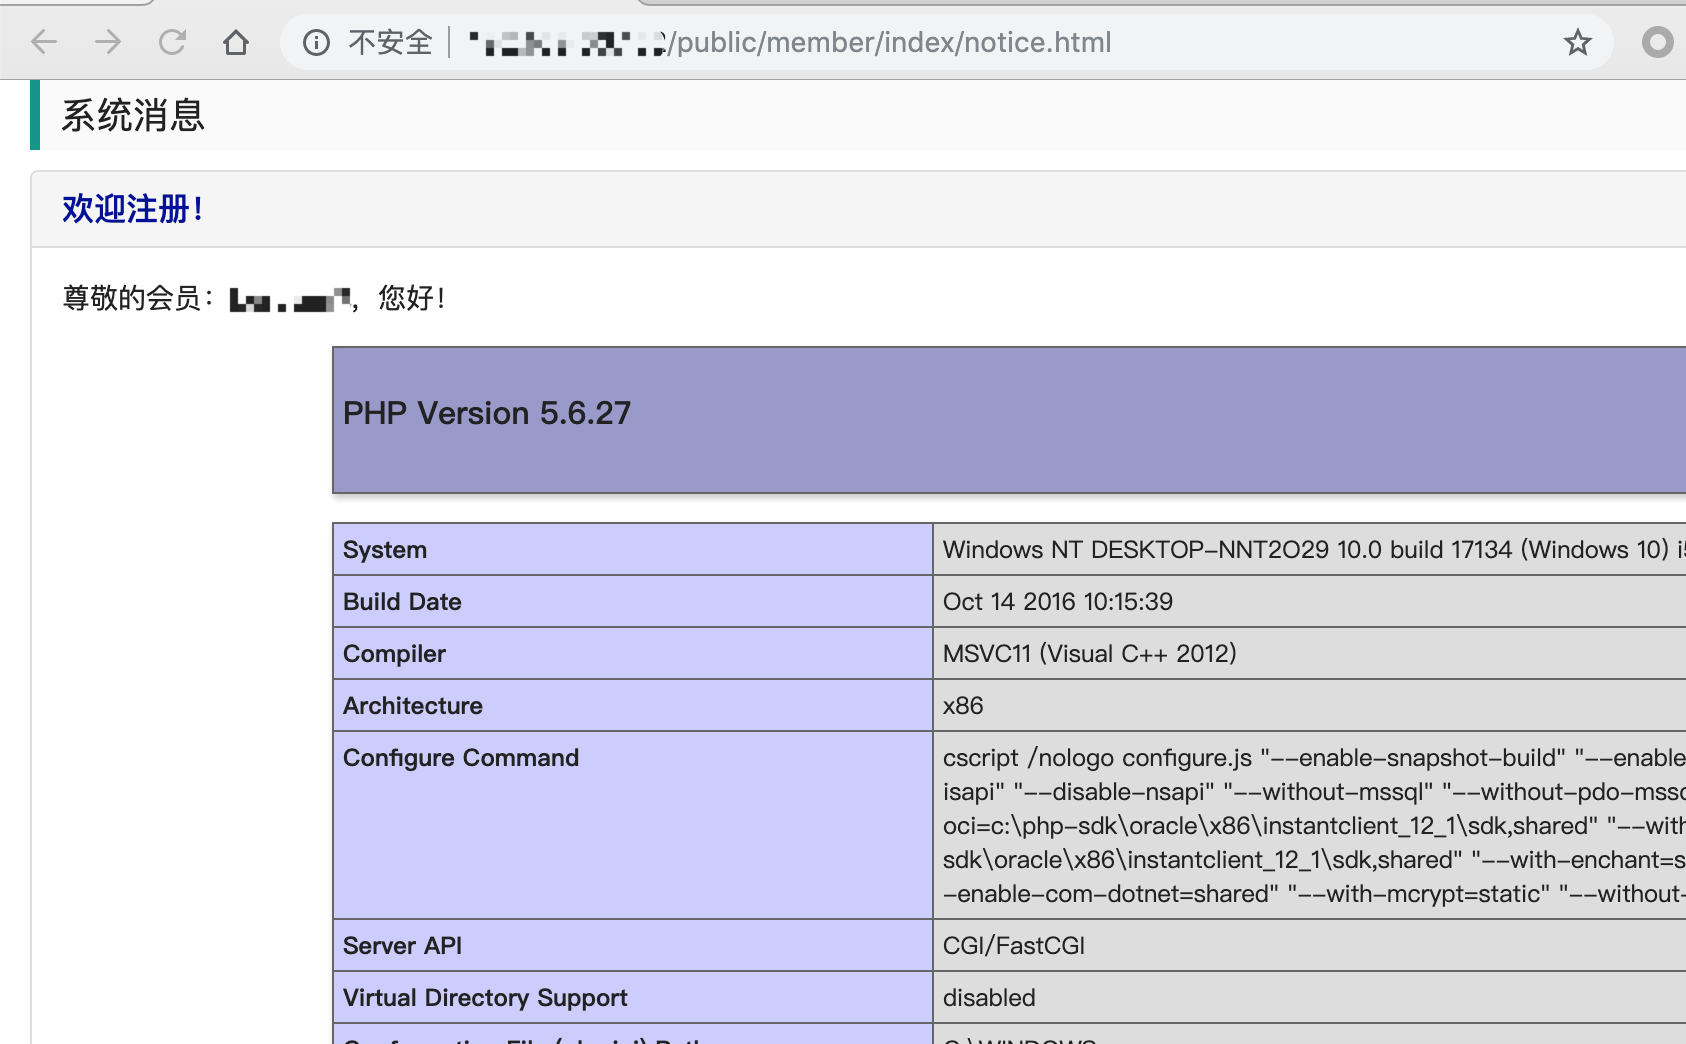Click the Compiler label cell

[633, 653]
